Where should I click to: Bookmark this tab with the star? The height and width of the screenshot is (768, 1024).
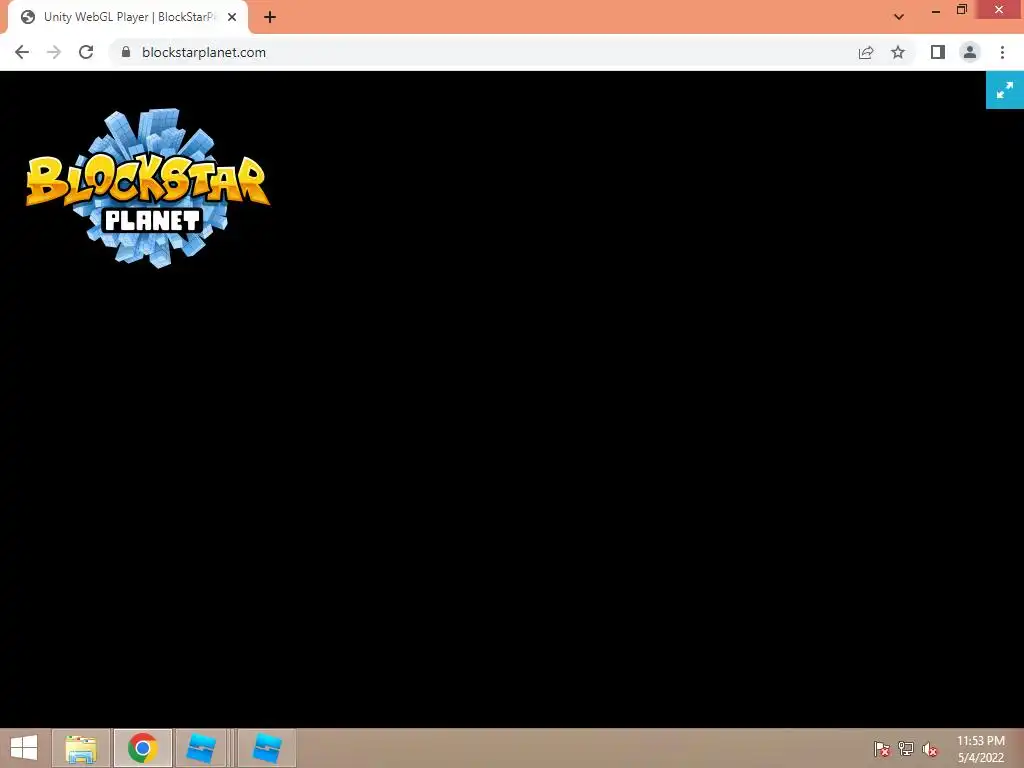(898, 52)
